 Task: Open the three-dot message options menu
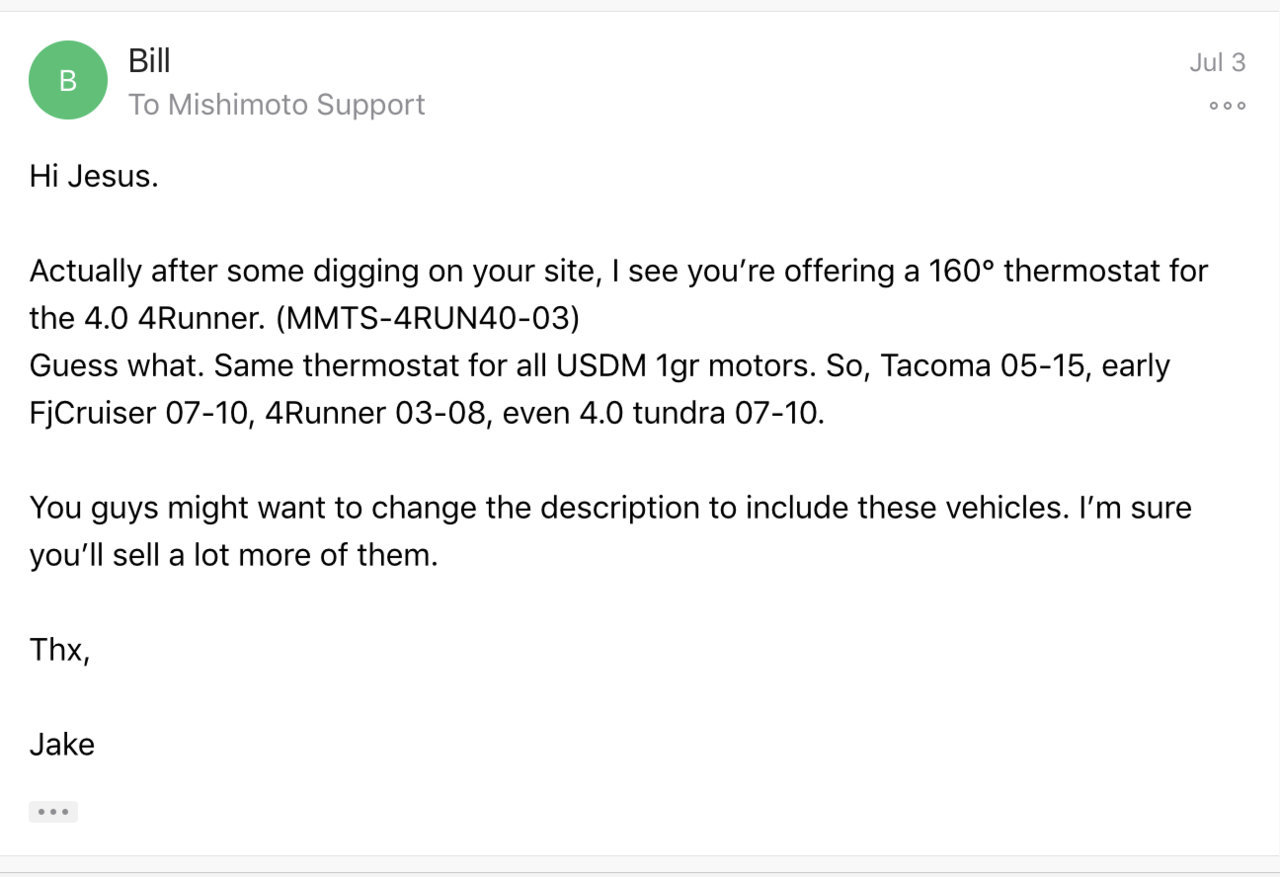point(1227,105)
